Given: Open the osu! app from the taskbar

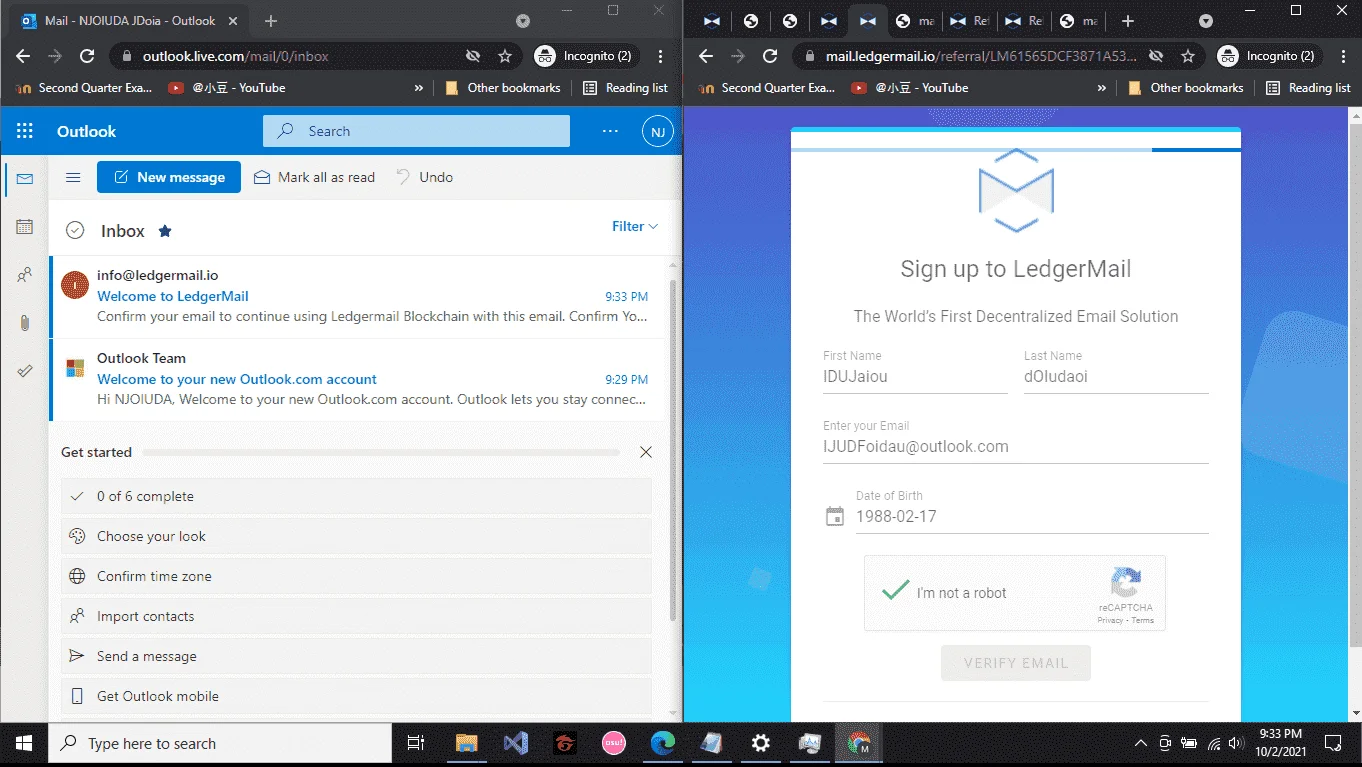Looking at the screenshot, I should [614, 743].
